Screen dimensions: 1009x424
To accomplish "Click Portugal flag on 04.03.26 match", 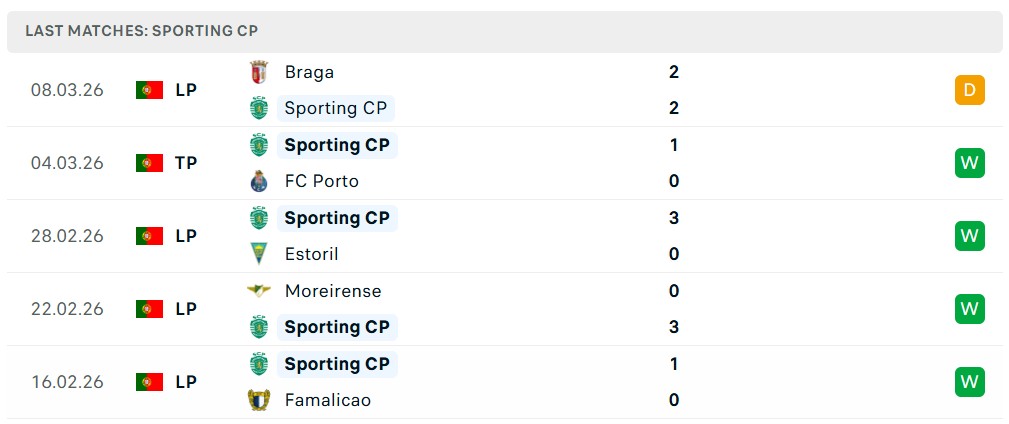I will click(x=149, y=163).
